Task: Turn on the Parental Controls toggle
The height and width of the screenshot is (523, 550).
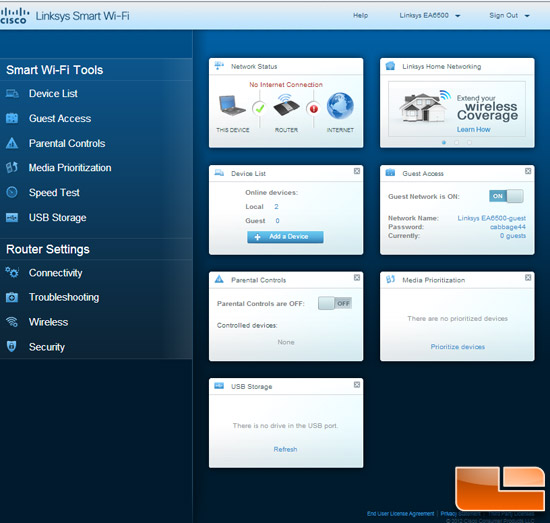Action: pos(335,303)
